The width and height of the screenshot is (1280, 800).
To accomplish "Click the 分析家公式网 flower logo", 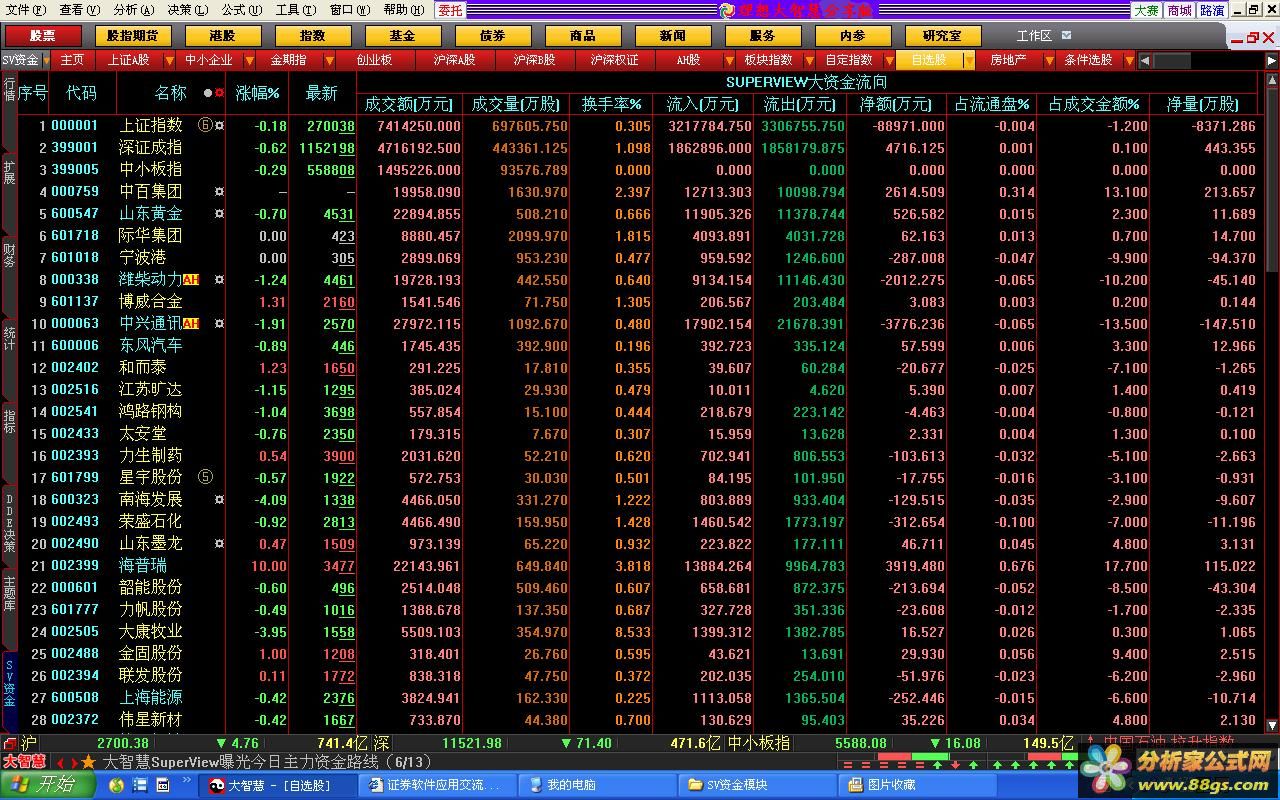I will pyautogui.click(x=1107, y=769).
